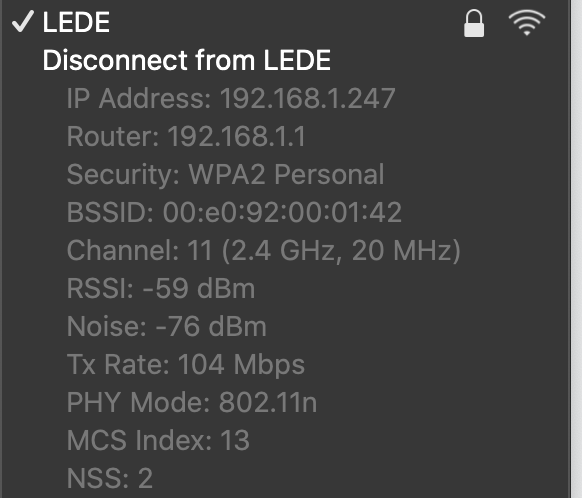Click the 2.4 GHz, 20 MHz text
The height and width of the screenshot is (498, 582).
tap(341, 251)
